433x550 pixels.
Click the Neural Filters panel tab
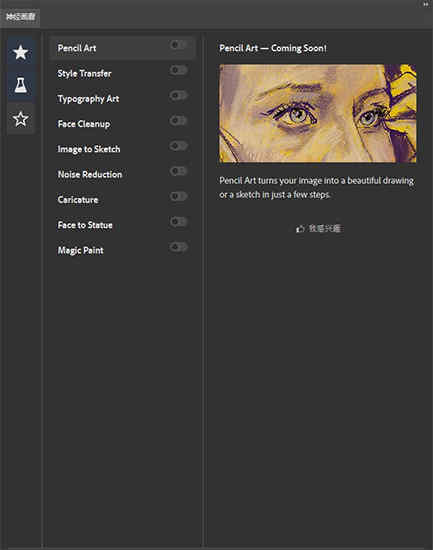point(20,16)
